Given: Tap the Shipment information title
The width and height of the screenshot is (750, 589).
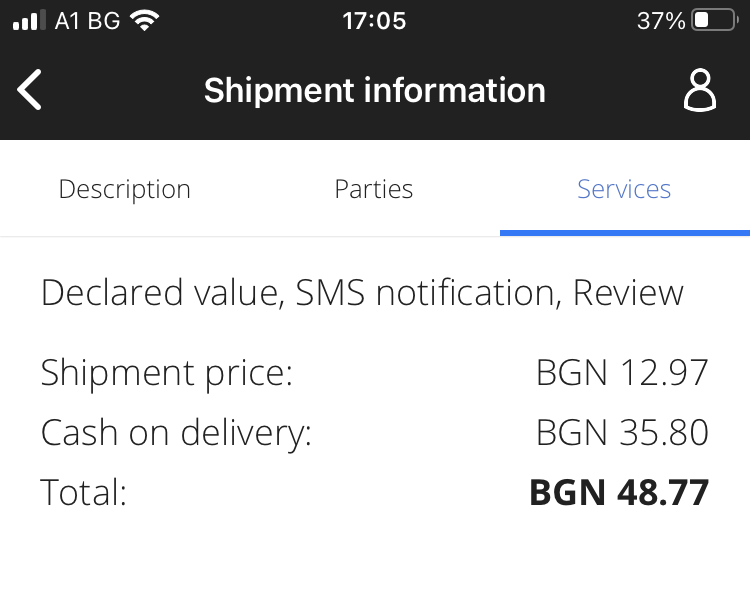Looking at the screenshot, I should pyautogui.click(x=375, y=90).
